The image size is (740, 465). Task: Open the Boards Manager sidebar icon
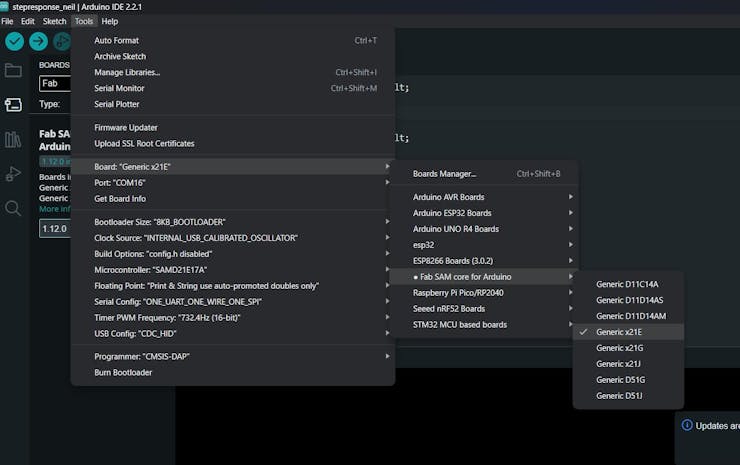(13, 105)
